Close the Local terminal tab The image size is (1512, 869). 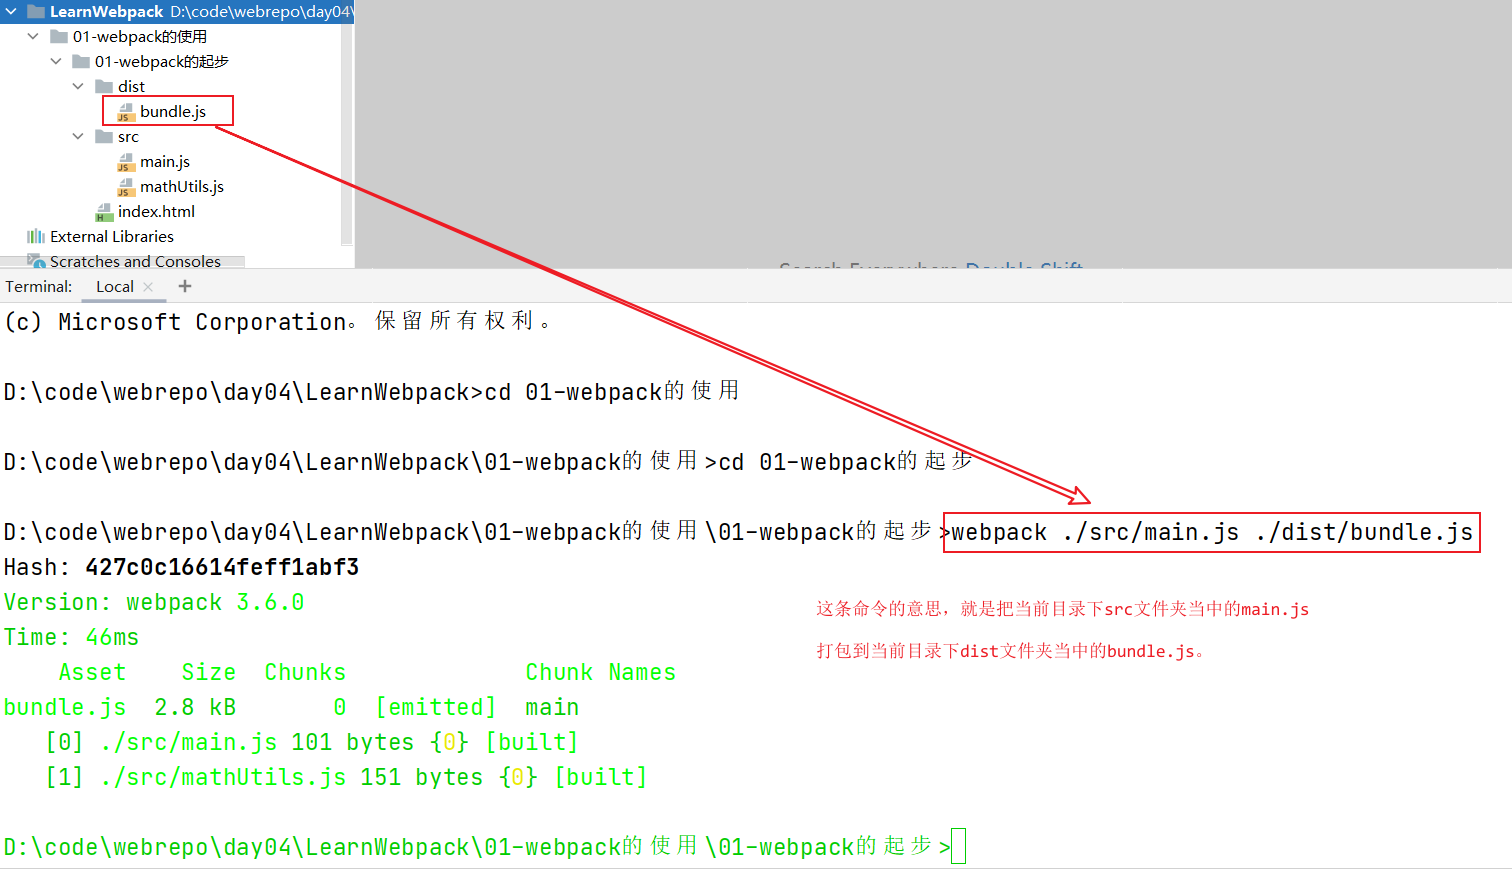coord(148,287)
